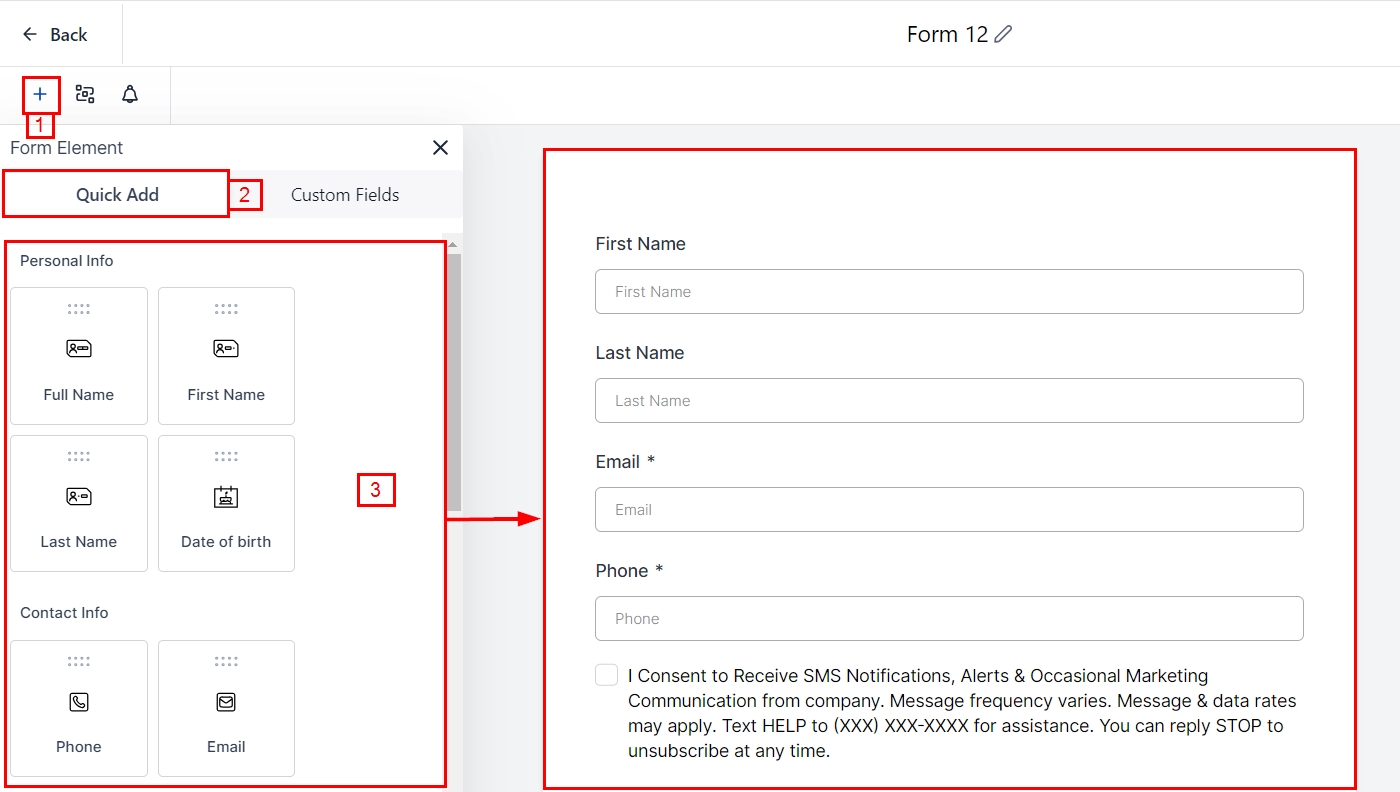Switch to the Quick Add tab

[x=117, y=195]
